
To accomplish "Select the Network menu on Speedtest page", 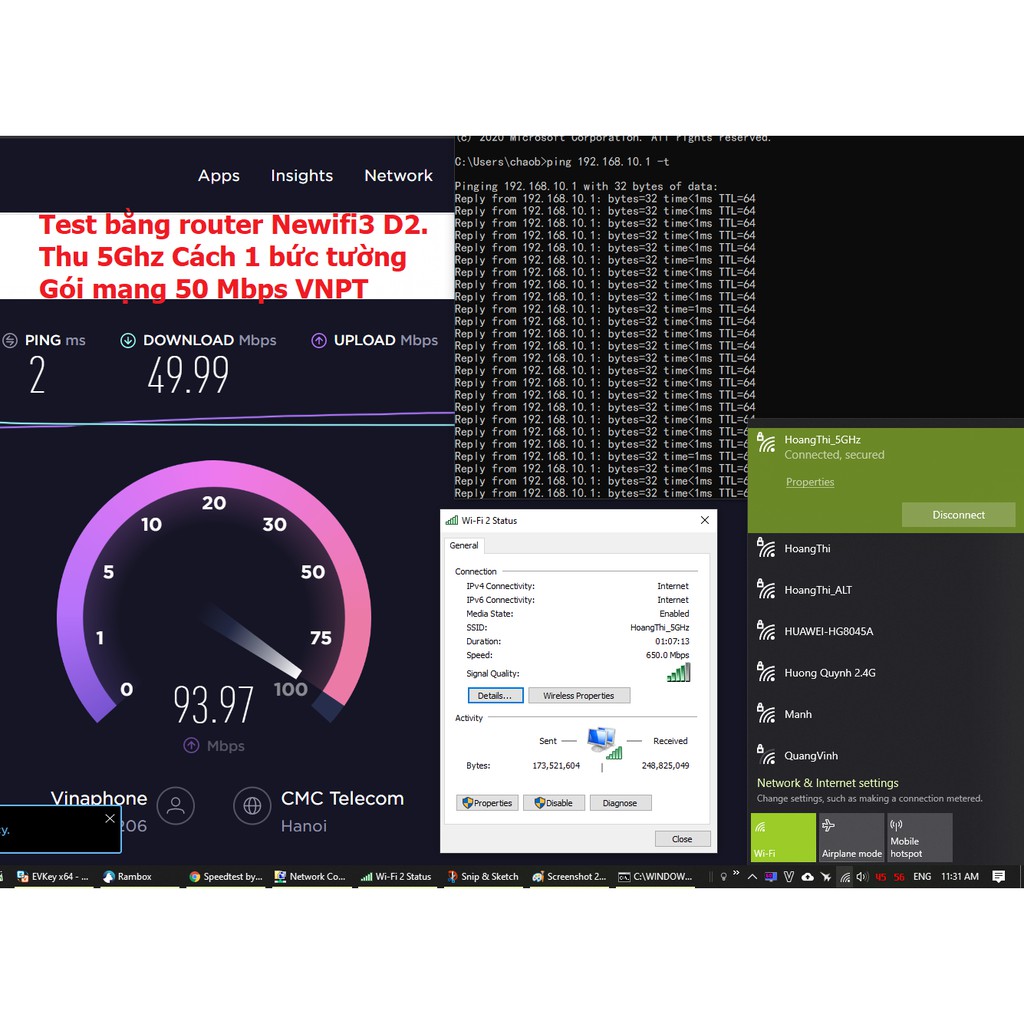I will click(x=398, y=175).
